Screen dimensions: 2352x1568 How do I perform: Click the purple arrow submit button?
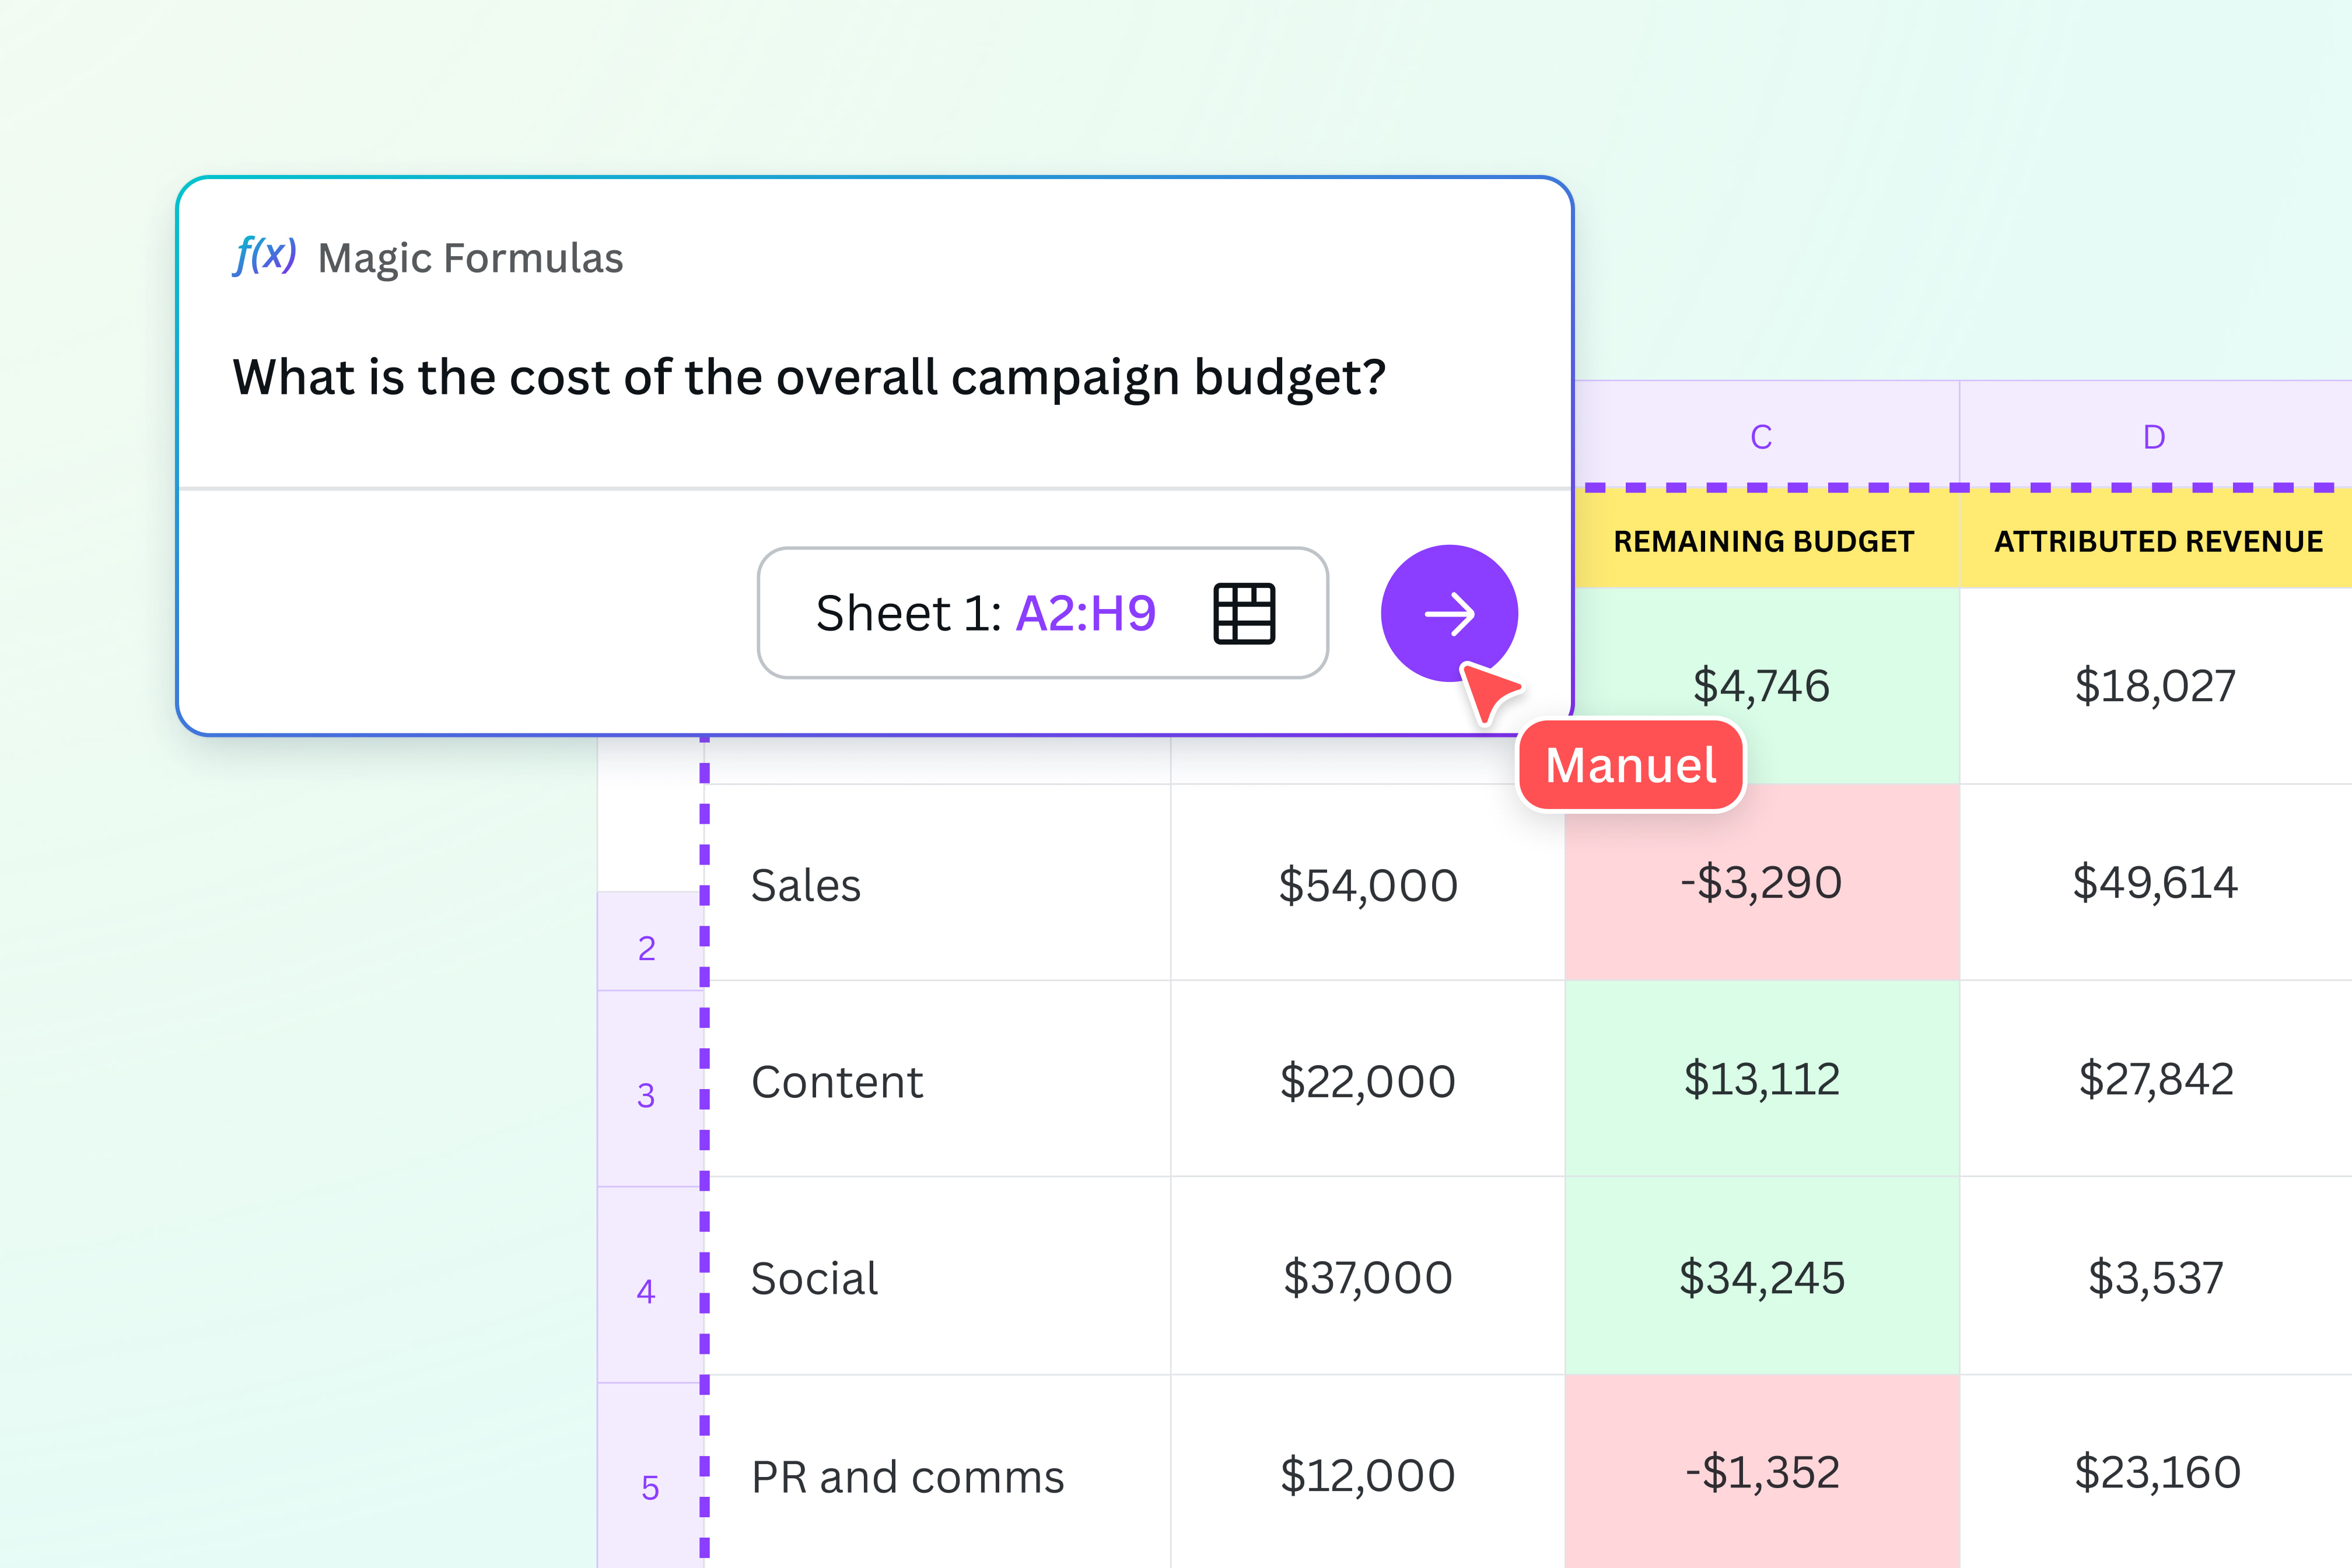pyautogui.click(x=1448, y=613)
